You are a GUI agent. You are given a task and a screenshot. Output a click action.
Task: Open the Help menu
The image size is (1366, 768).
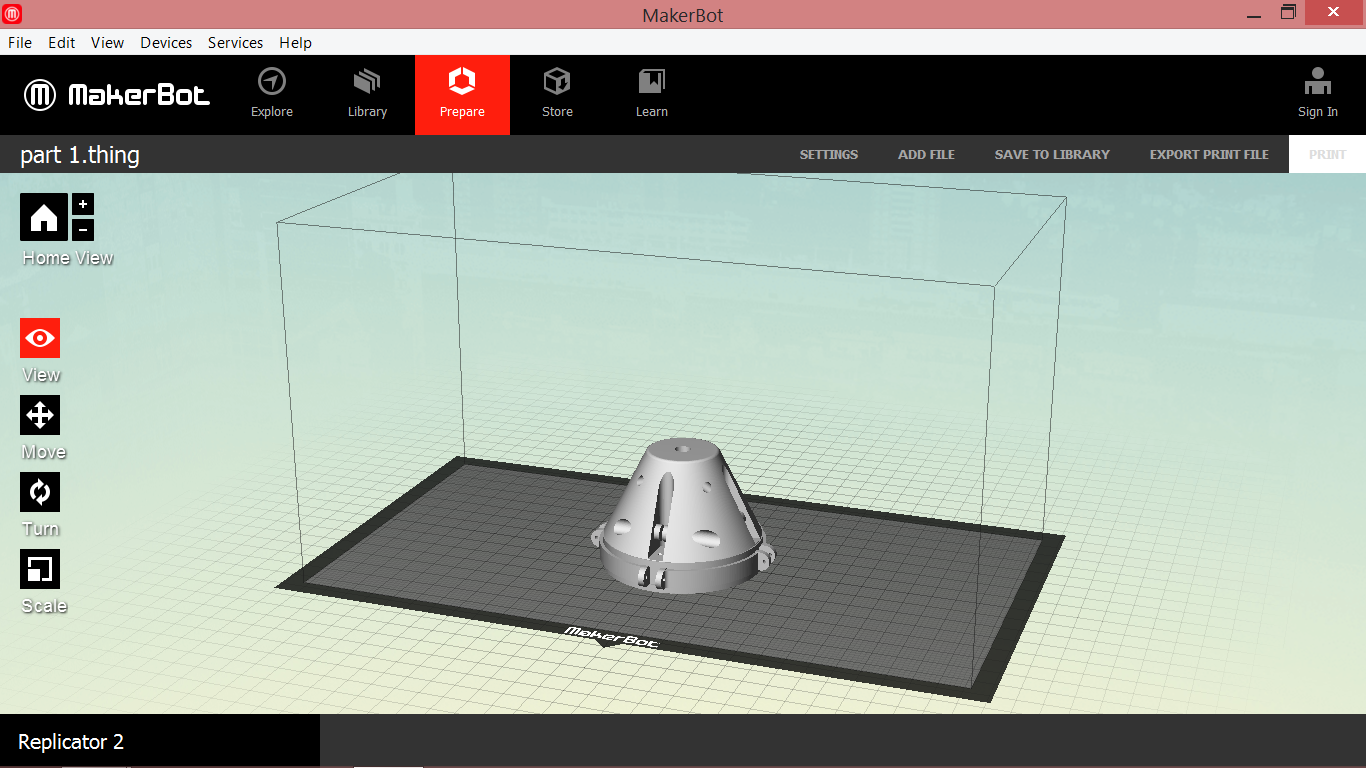(x=295, y=43)
